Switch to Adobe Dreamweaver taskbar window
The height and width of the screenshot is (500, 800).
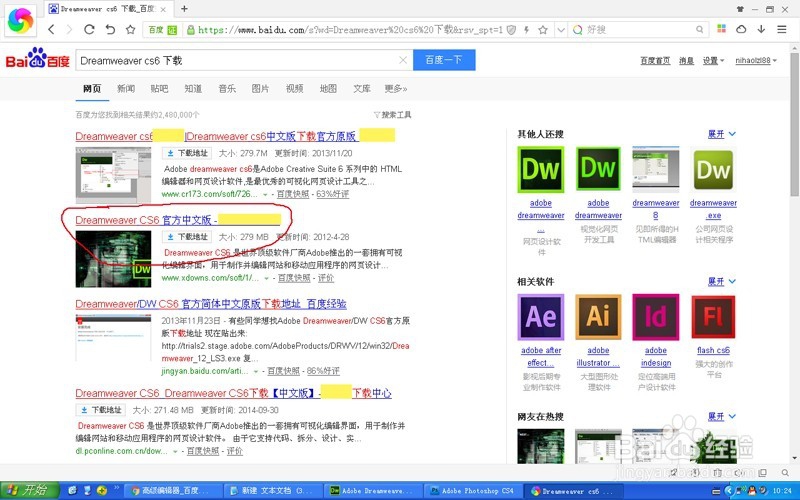click(372, 491)
